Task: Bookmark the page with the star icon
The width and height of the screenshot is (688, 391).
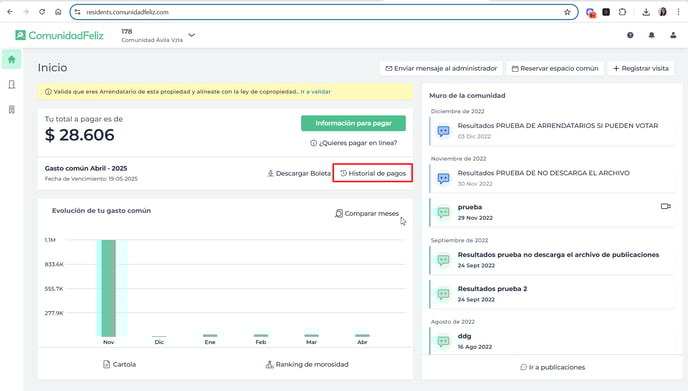Action: click(x=567, y=12)
